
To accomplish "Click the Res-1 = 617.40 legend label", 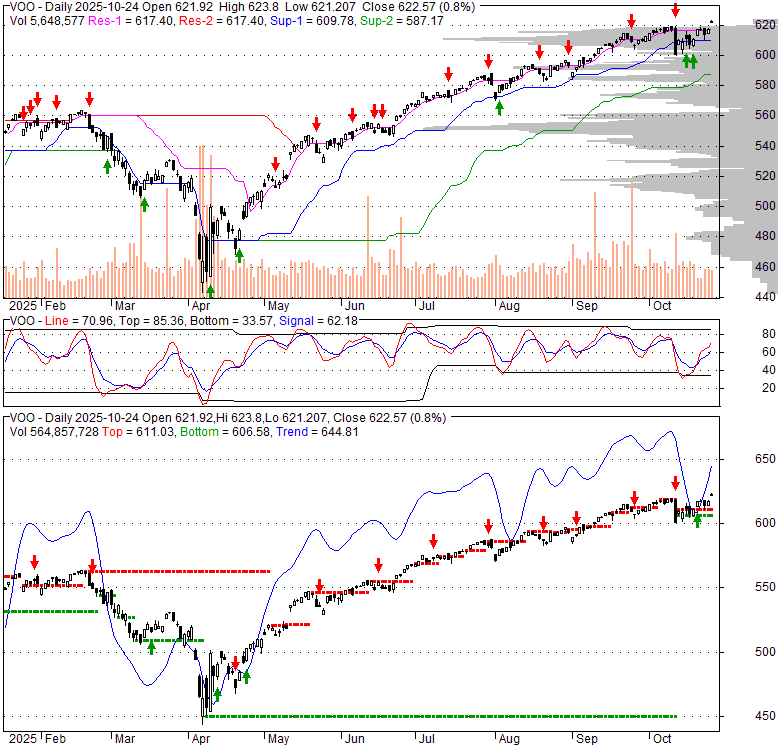I will pyautogui.click(x=131, y=21).
